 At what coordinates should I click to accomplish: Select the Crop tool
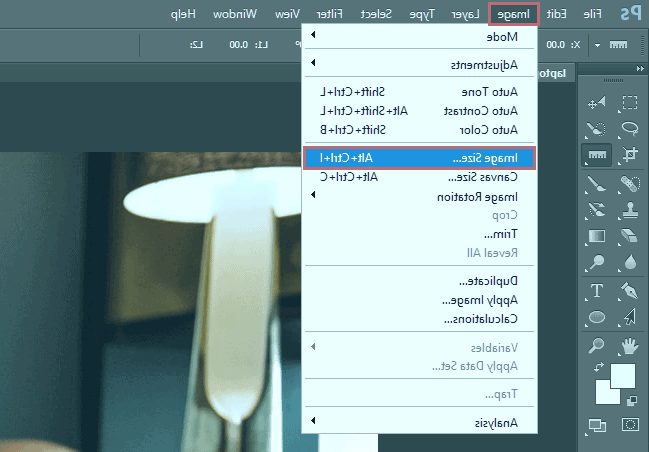pyautogui.click(x=630, y=155)
